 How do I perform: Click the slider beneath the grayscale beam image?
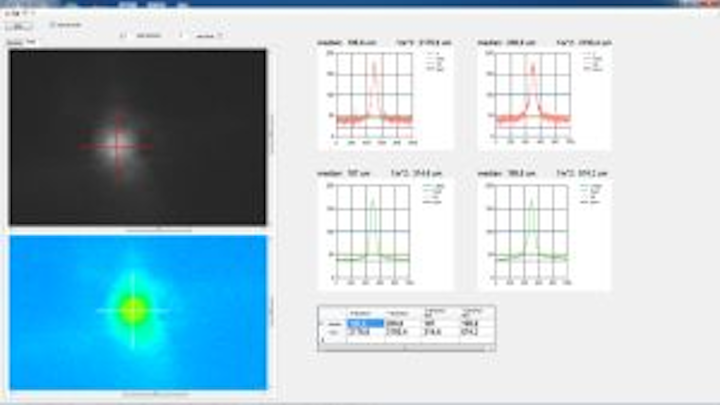(159, 229)
